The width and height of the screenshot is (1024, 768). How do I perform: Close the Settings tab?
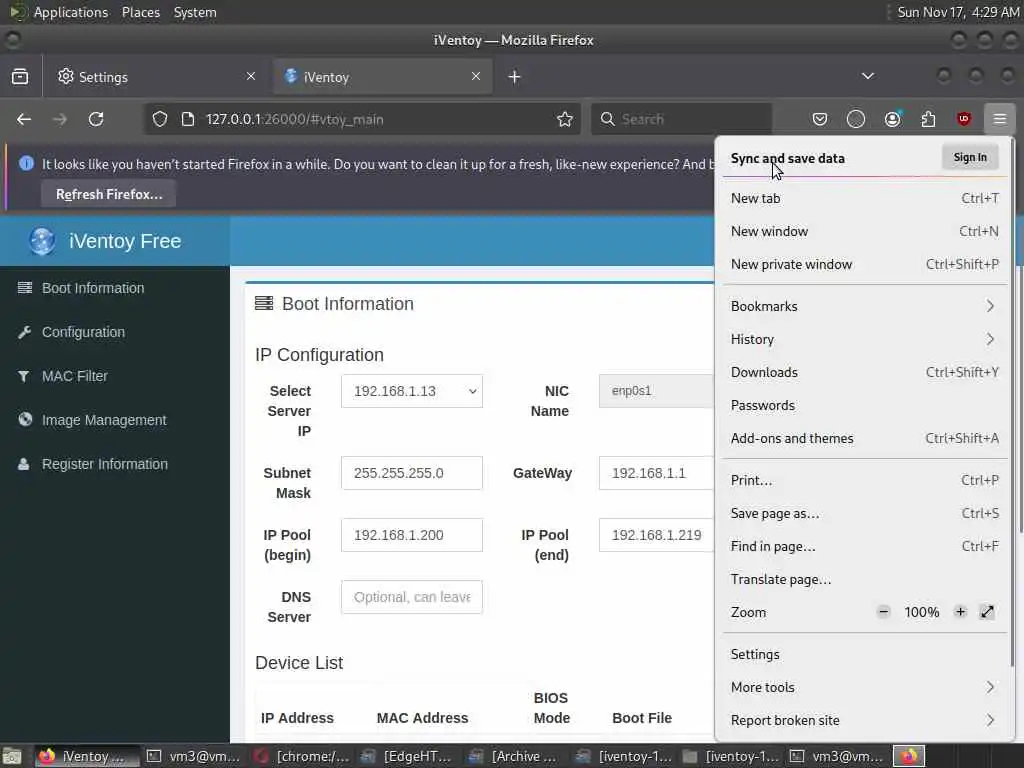tap(251, 76)
